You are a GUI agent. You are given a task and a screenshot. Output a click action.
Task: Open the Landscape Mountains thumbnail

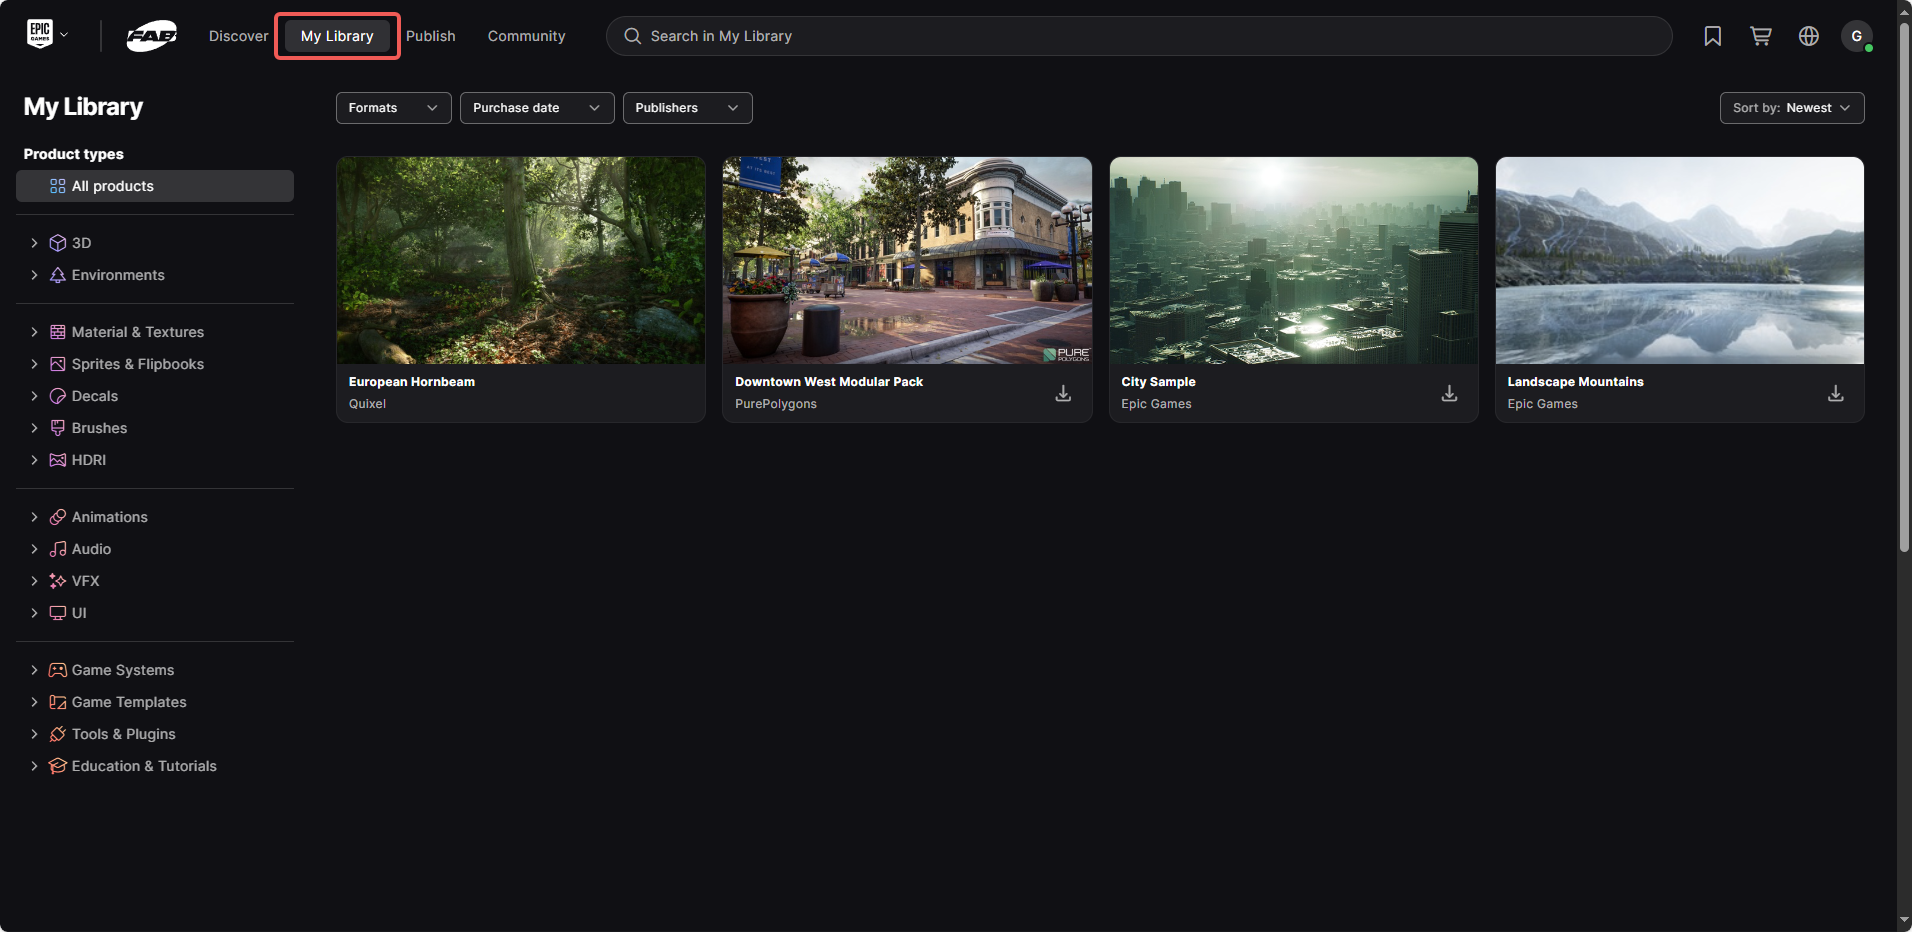click(1679, 260)
